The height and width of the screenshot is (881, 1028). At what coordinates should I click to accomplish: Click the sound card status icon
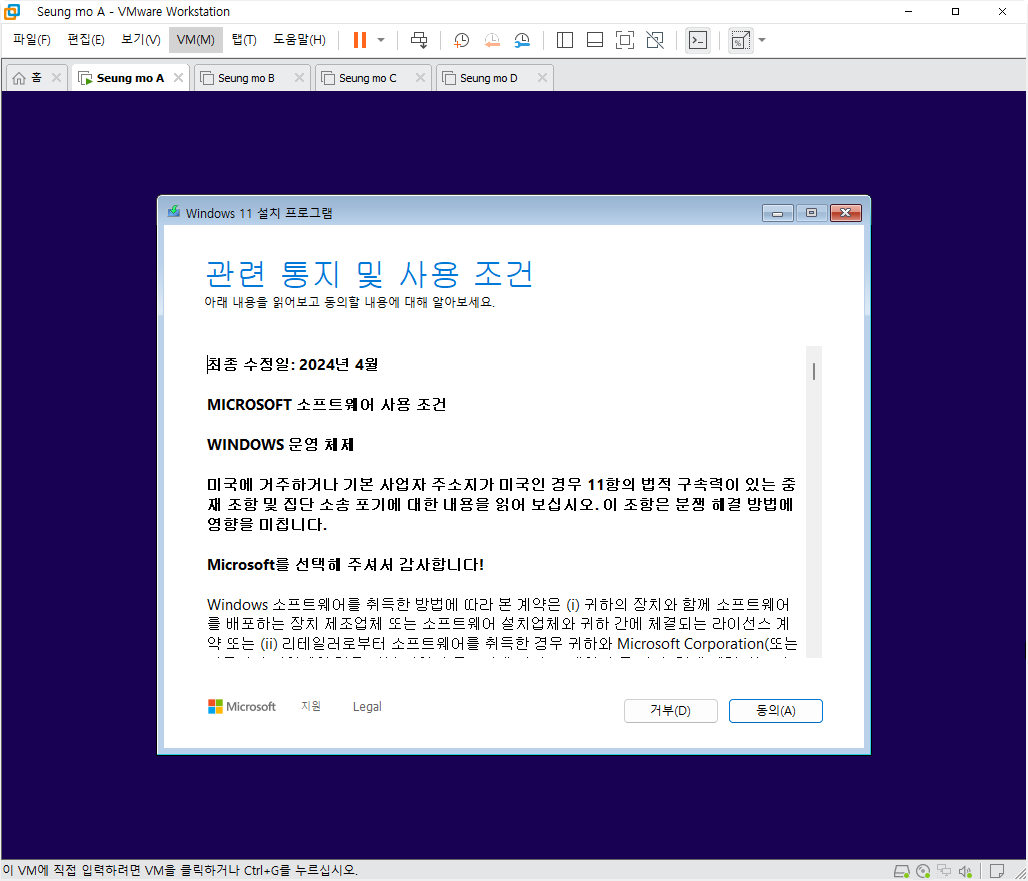click(965, 871)
